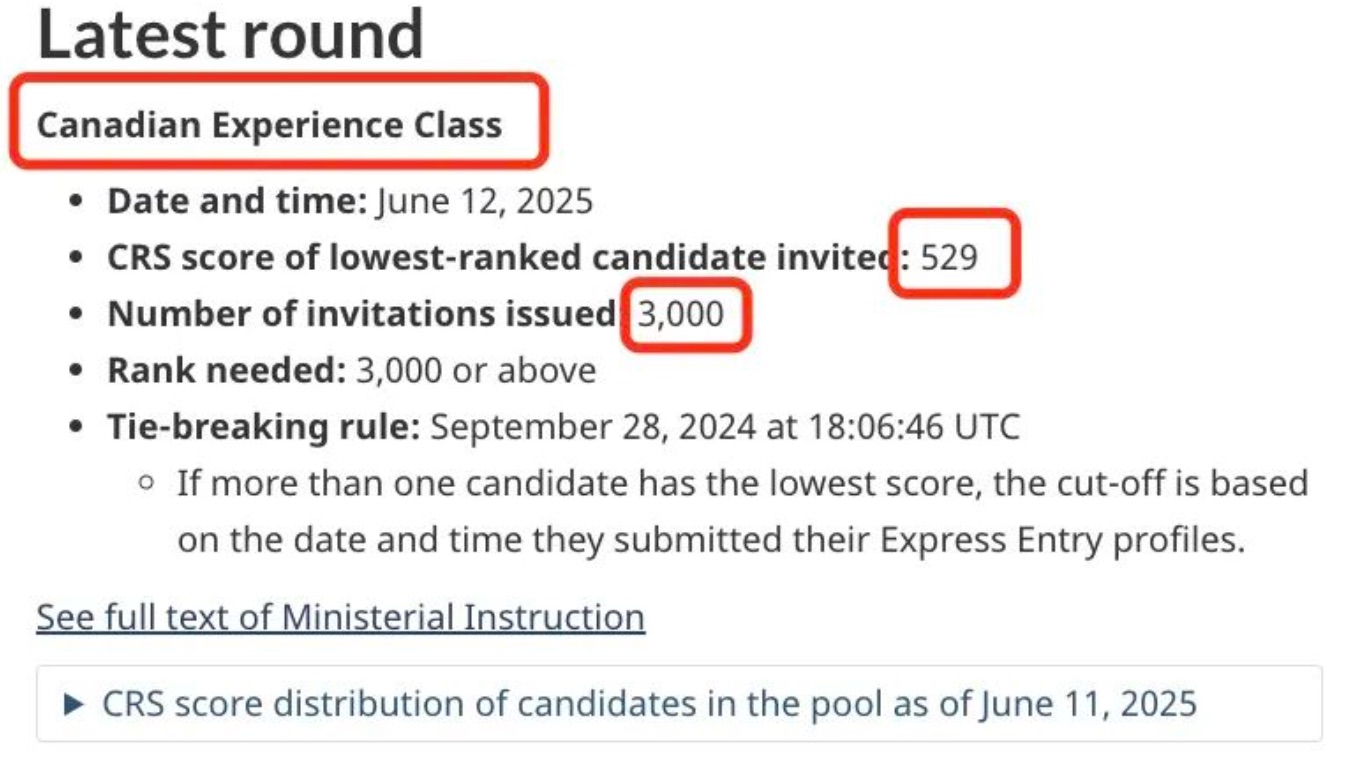Click the bullet point before "Date and time"
Viewport: 1366px width, 768px height.
click(76, 202)
